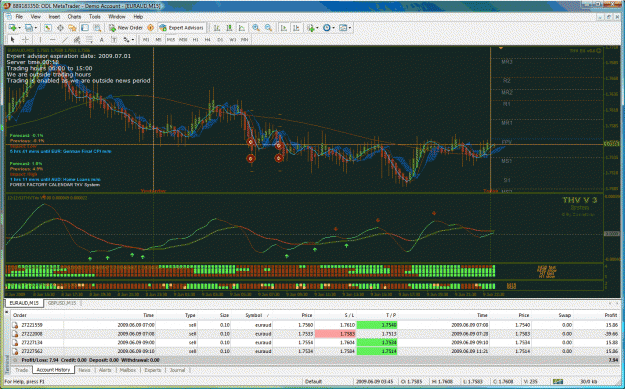Viewport: 625px width, 389px height.
Task: Open the Insert menu
Action: (x=54, y=17)
